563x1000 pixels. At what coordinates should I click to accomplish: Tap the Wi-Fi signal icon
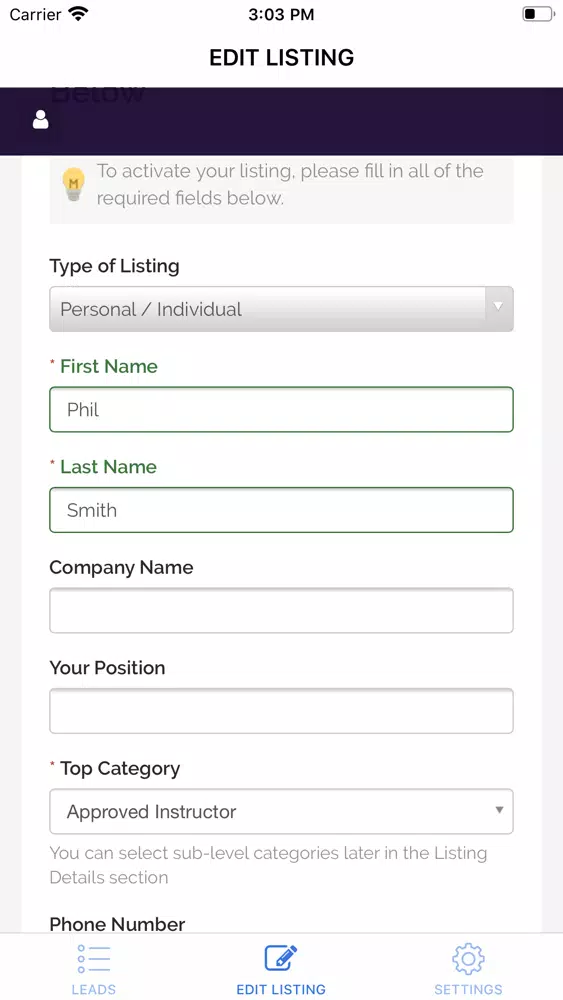pos(78,14)
